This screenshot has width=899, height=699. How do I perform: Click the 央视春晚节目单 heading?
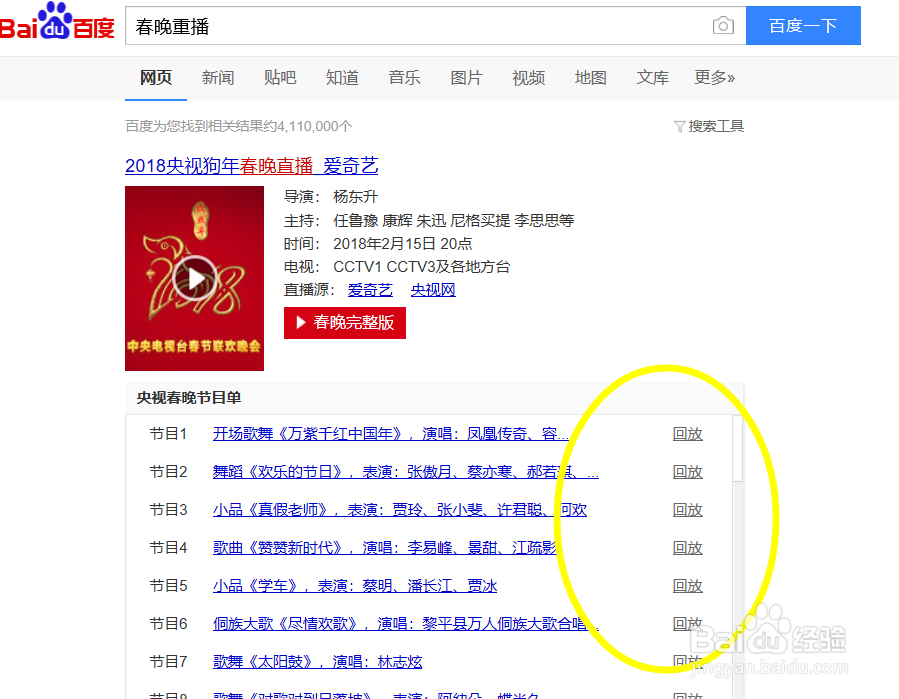click(189, 398)
